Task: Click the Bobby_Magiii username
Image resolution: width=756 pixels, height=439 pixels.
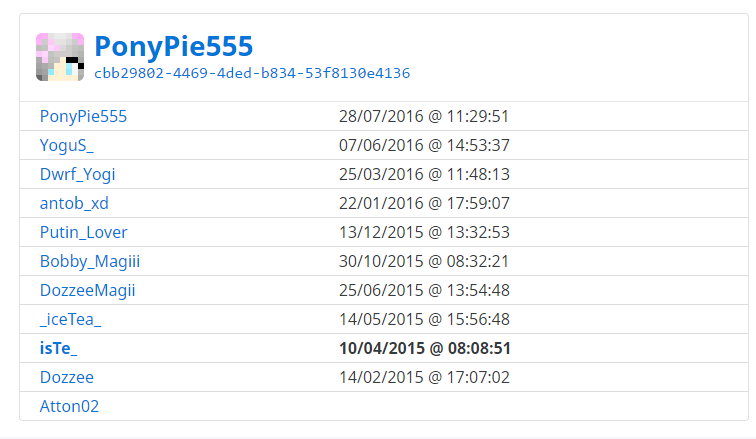Action: (90, 261)
